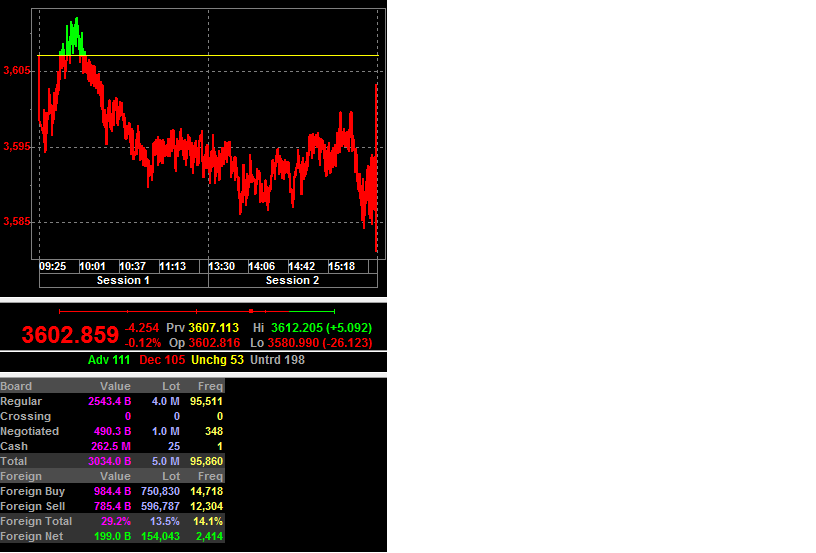Click the Foreign Net lot 154,043

[160, 536]
